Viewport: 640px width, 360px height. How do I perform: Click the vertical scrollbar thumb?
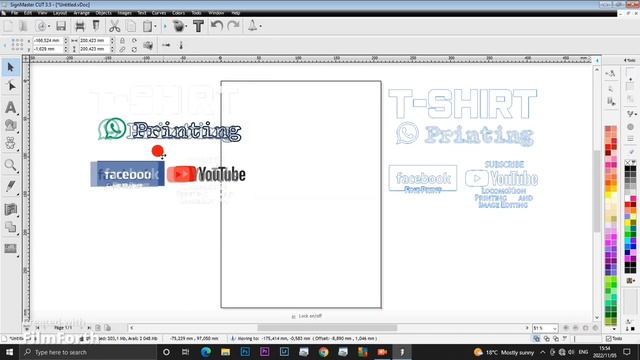597,191
